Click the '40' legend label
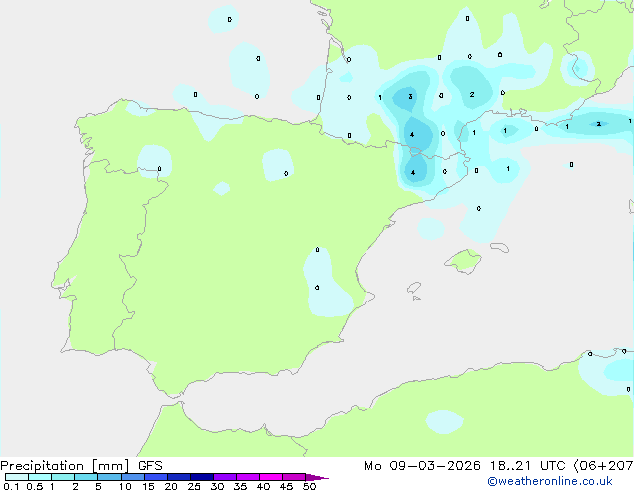The image size is (634, 490). (x=263, y=486)
